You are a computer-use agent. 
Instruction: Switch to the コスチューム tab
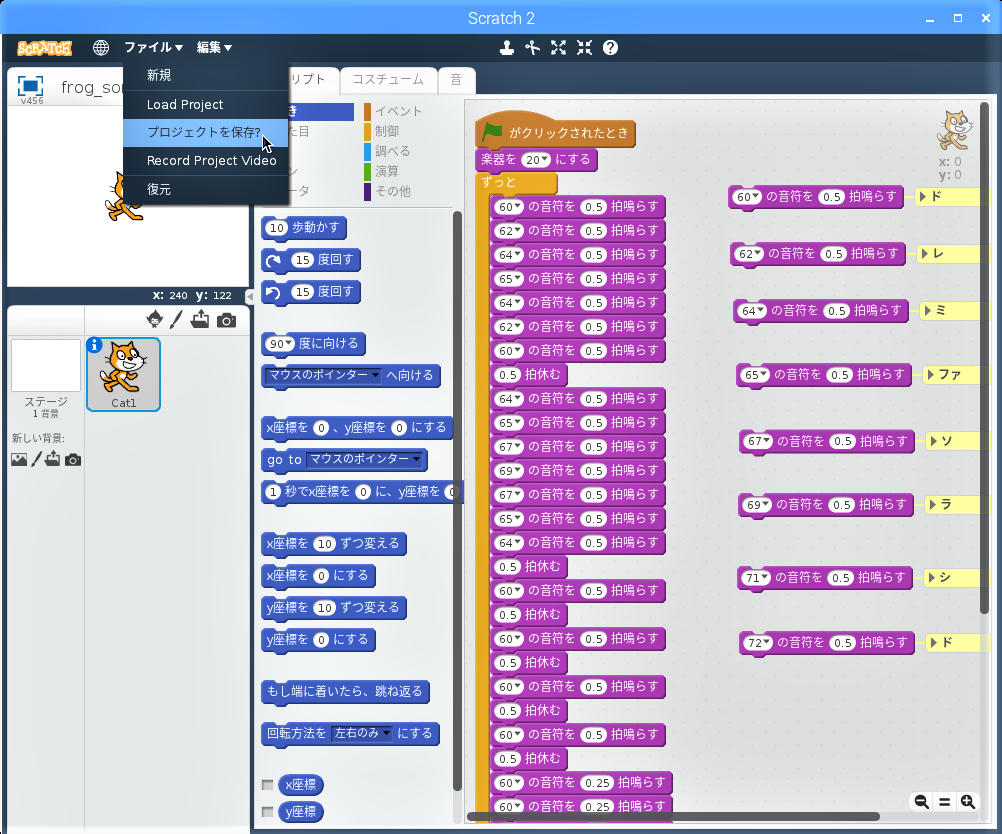[x=388, y=80]
